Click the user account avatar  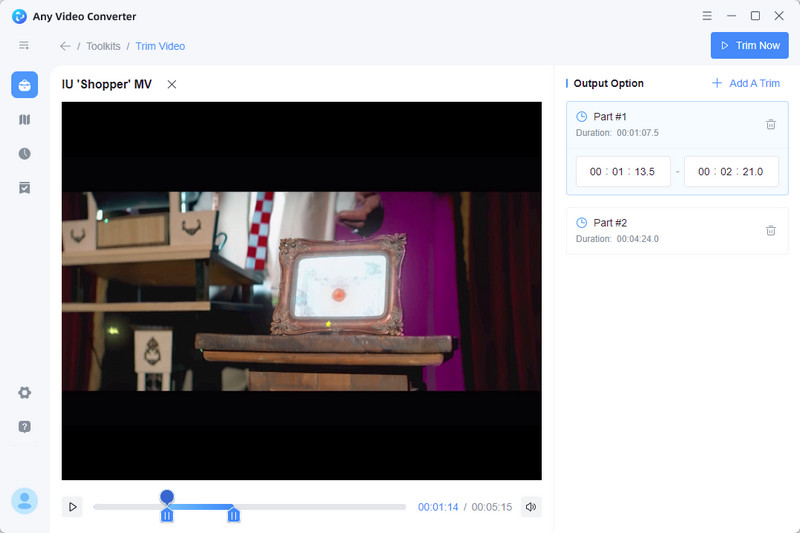click(x=24, y=501)
